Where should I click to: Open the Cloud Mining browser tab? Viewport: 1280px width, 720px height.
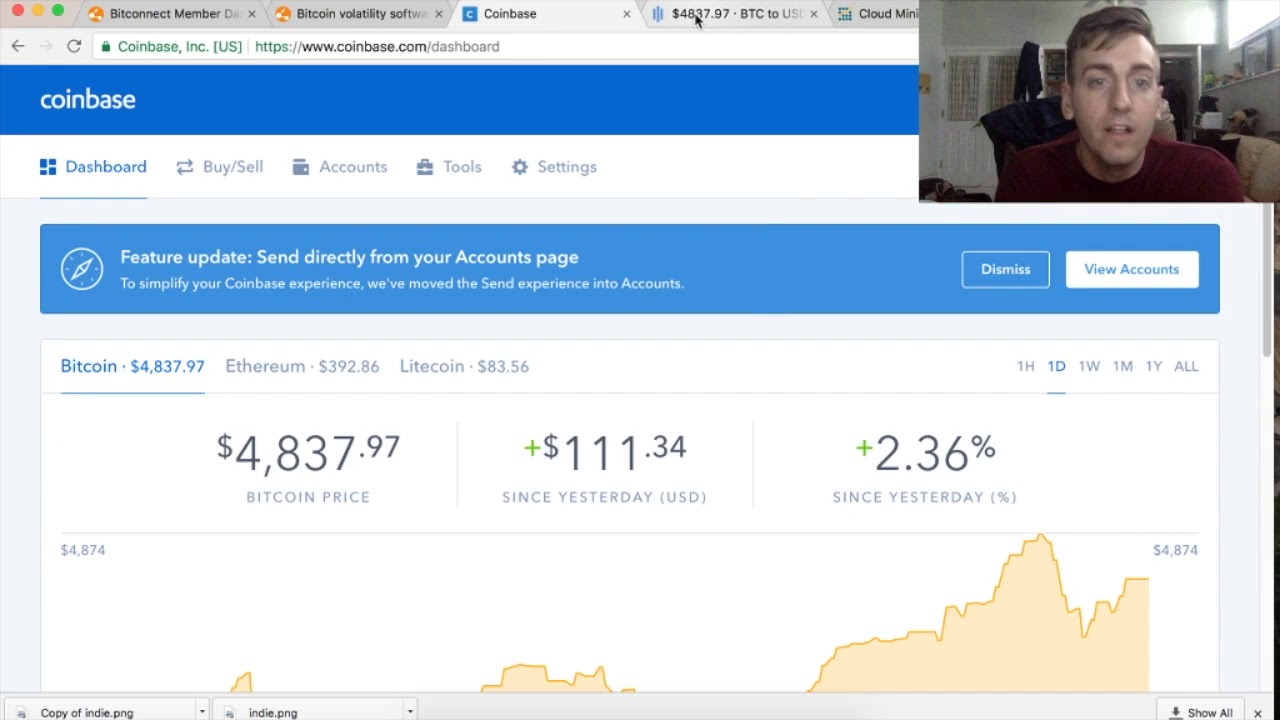(x=878, y=14)
